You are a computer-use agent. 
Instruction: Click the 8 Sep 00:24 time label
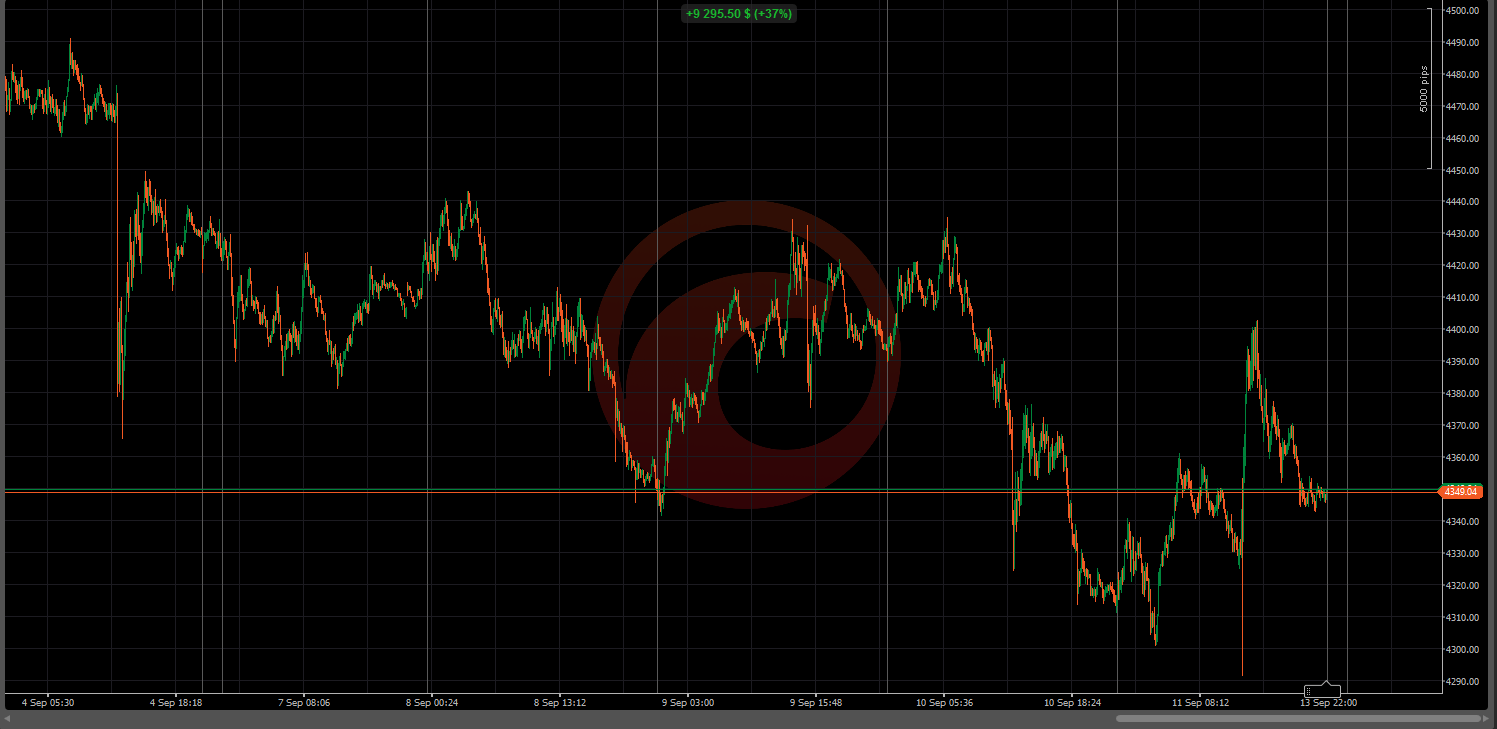coord(432,703)
